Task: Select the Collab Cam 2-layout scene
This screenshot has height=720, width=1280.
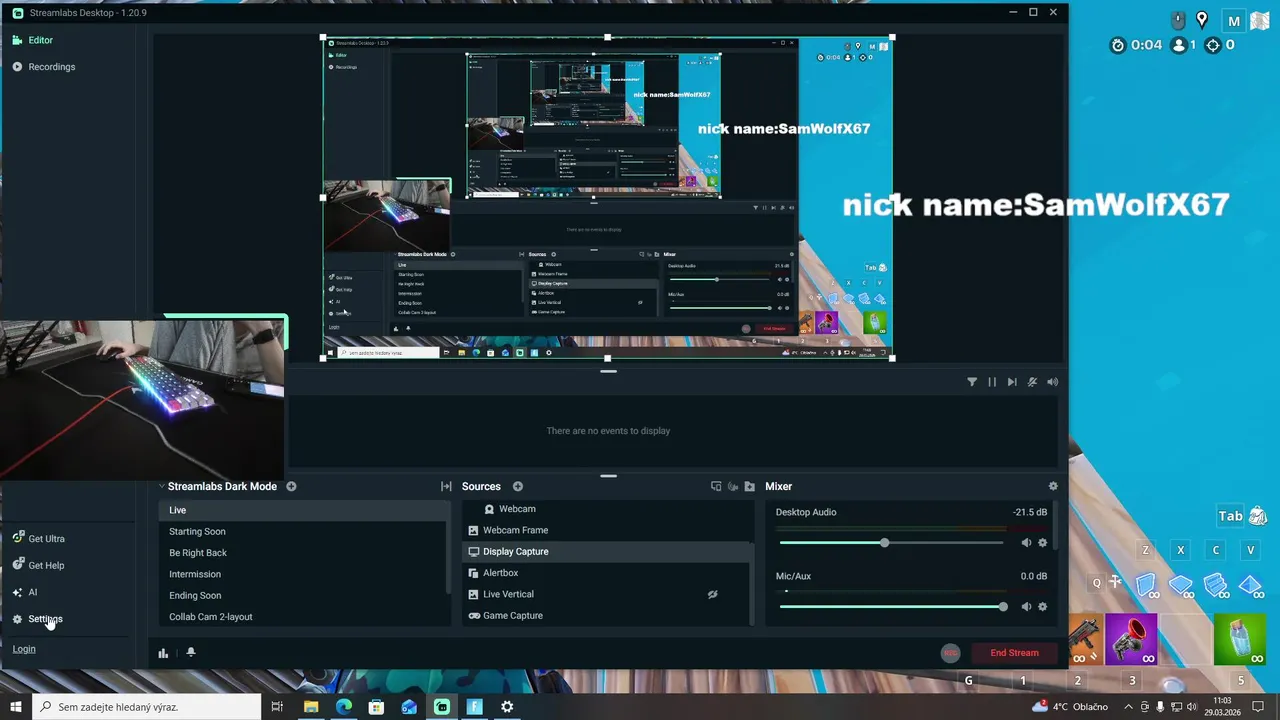Action: pos(304,617)
